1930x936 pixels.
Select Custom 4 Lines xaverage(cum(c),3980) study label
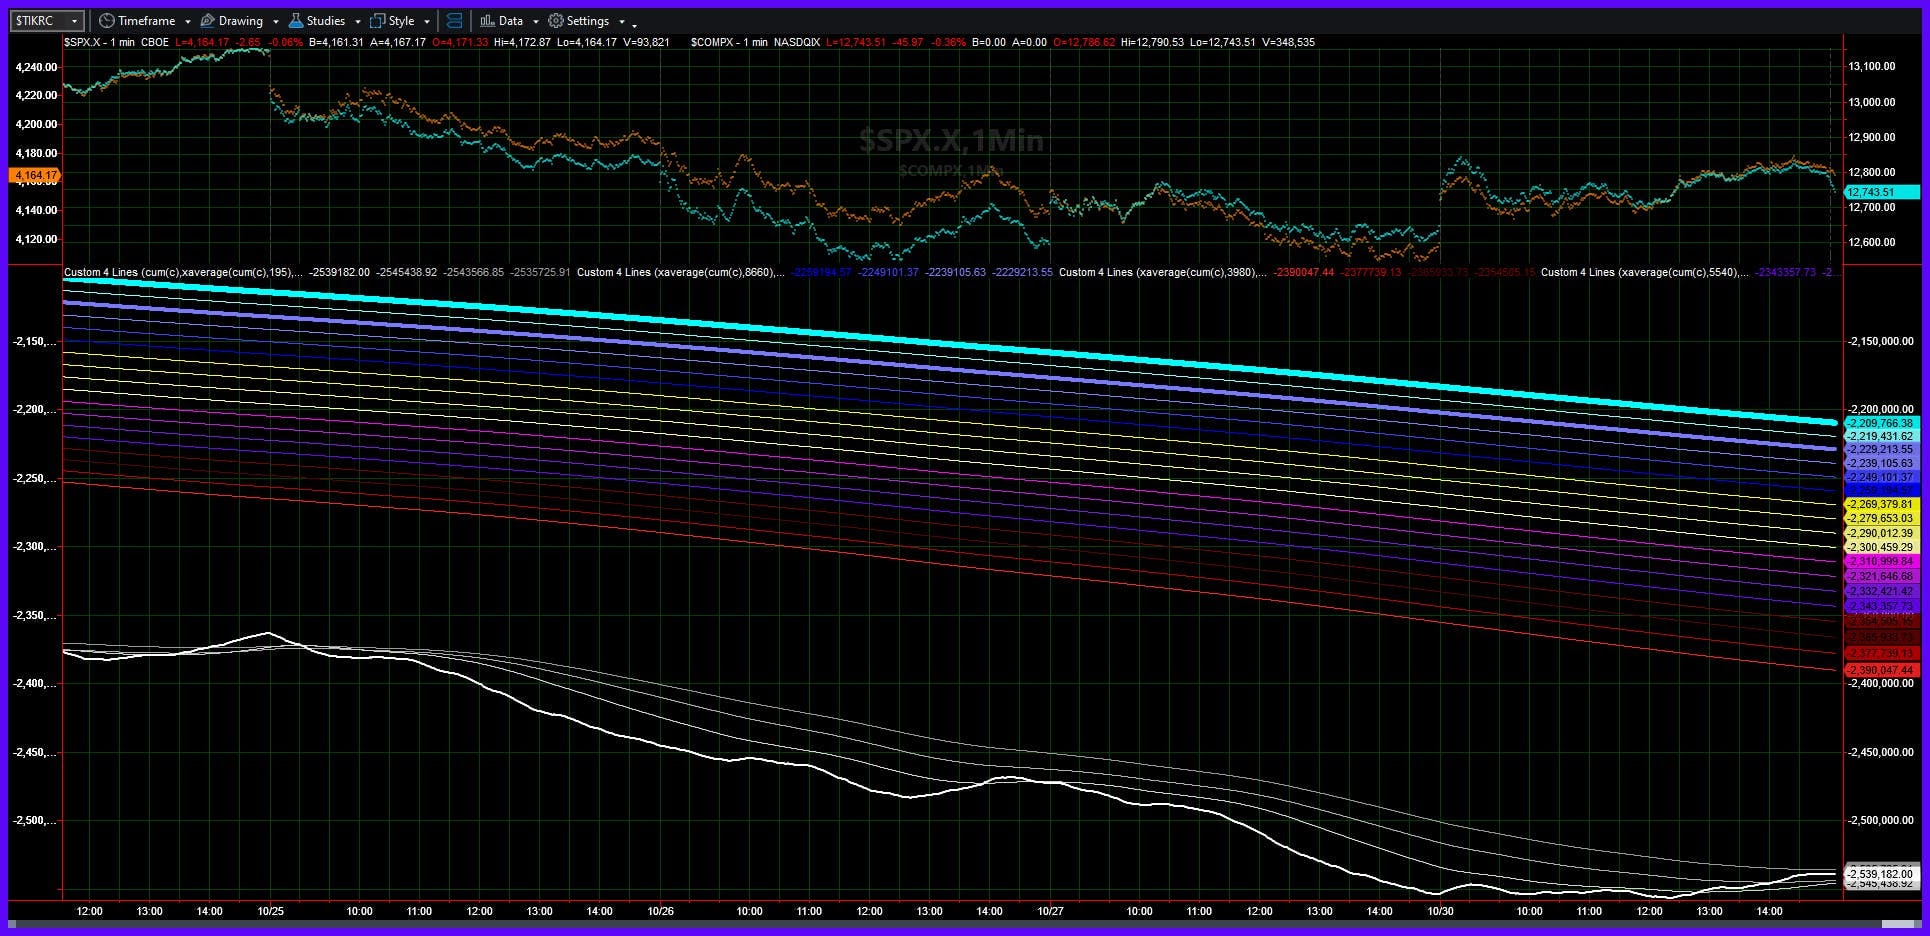(1163, 272)
